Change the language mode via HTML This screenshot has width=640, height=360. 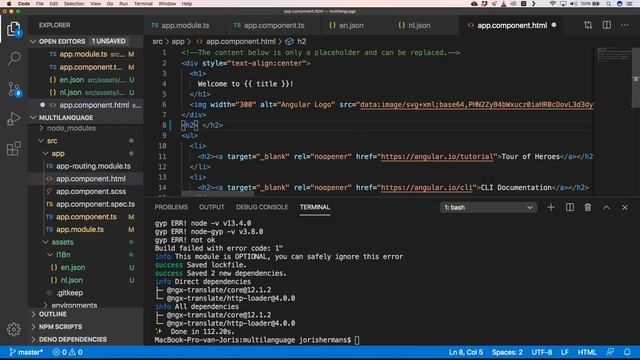click(587, 352)
